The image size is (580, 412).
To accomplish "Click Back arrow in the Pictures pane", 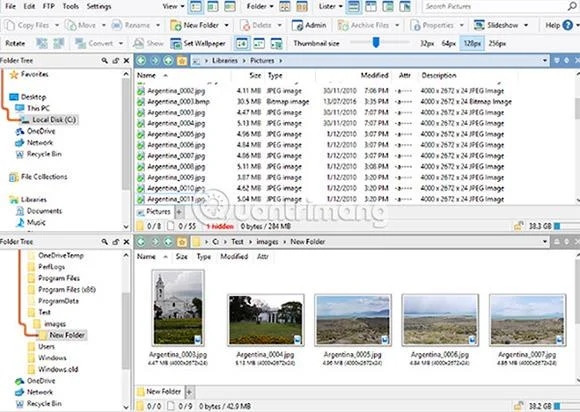I will click(141, 60).
